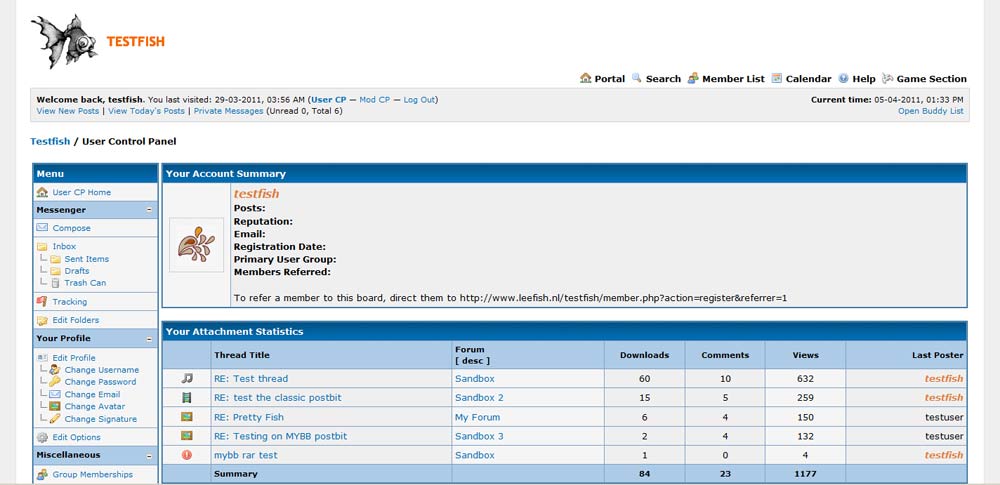1000x485 pixels.
Task: Collapse the Messenger menu section
Action: pyautogui.click(x=149, y=210)
